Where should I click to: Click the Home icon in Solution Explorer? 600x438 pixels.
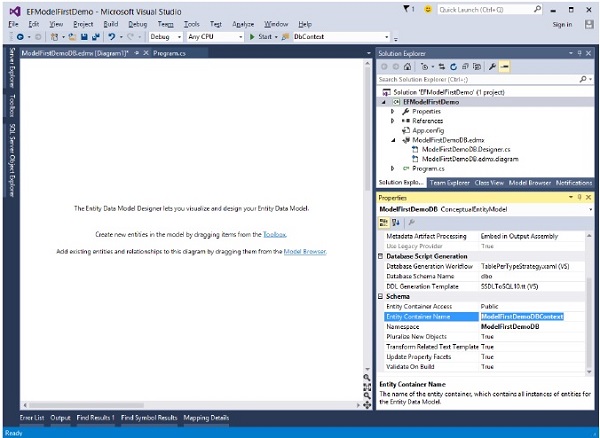pyautogui.click(x=408, y=67)
